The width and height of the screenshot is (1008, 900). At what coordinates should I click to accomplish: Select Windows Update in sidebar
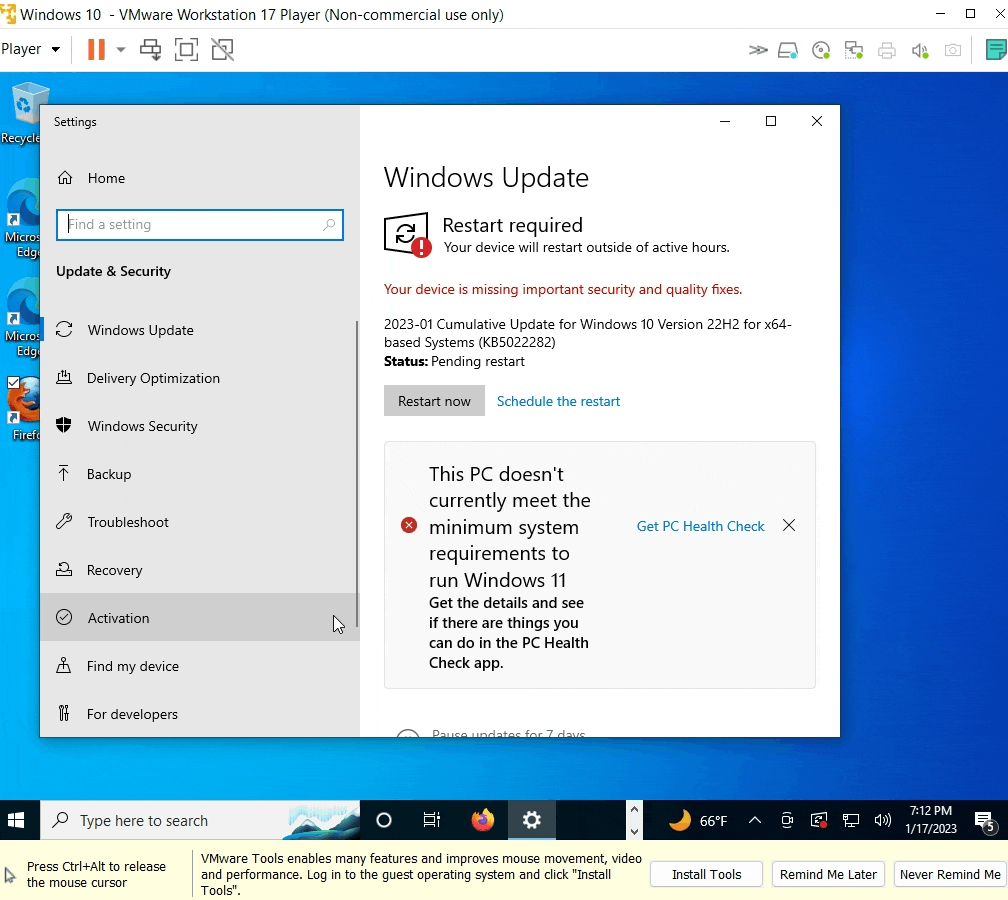click(200, 330)
